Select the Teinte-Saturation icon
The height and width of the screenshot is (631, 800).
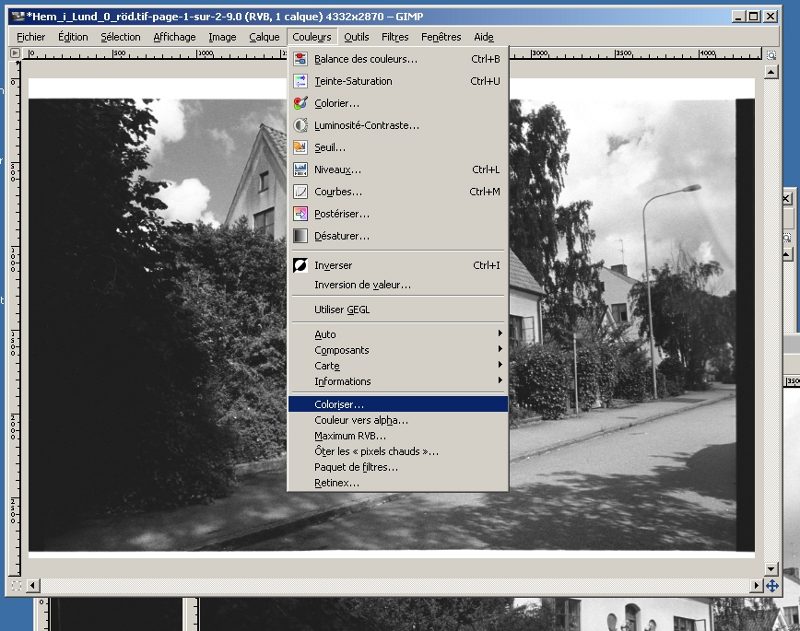click(x=300, y=81)
